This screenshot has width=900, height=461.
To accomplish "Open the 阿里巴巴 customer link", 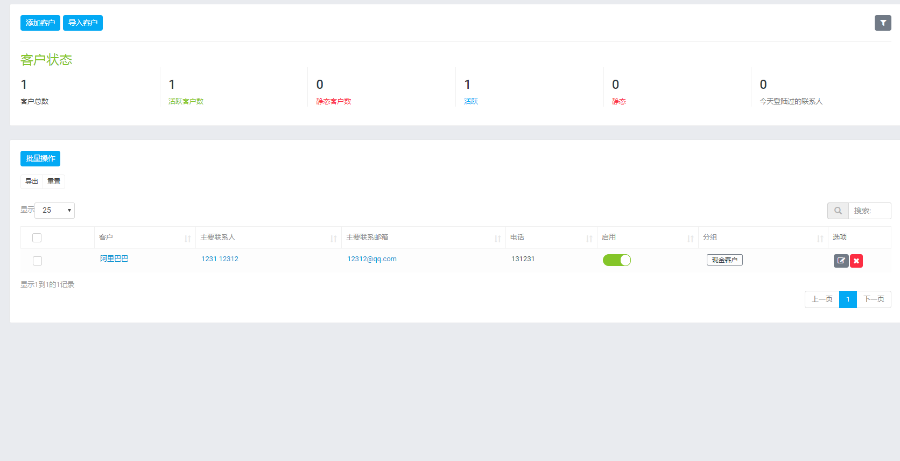I will pyautogui.click(x=114, y=259).
